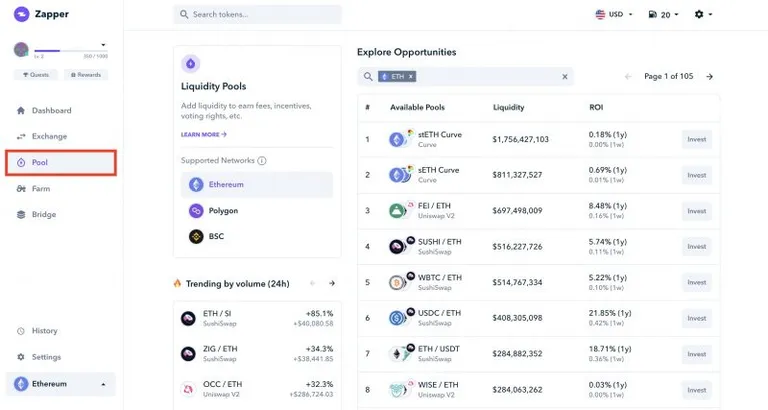Open the gas price 20 dropdown
This screenshot has height=410, width=768.
pos(663,15)
